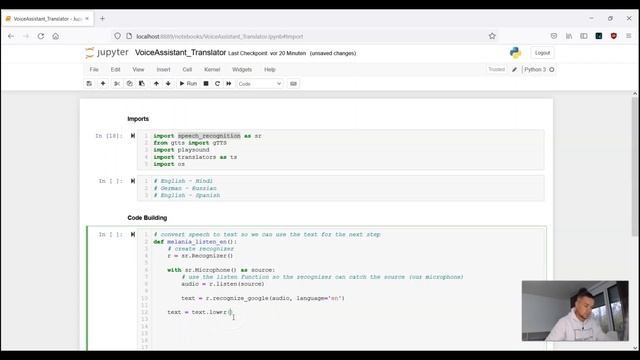Save notebook with the floppy disk icon

tap(89, 84)
